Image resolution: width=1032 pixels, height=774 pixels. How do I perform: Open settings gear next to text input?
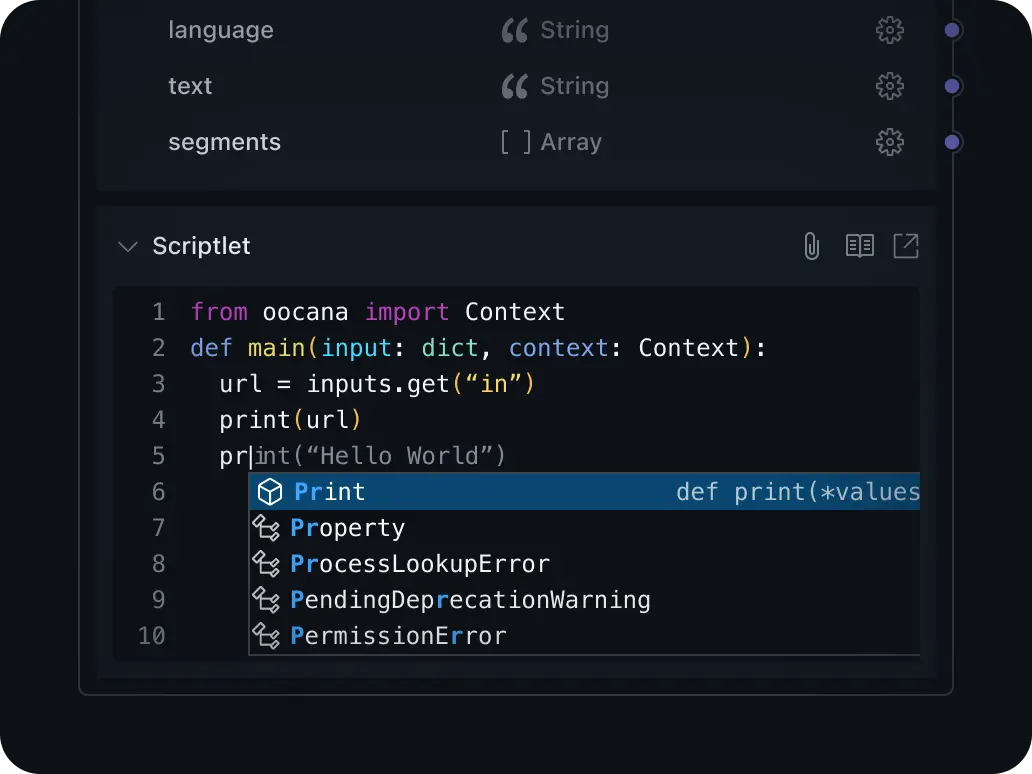[x=889, y=86]
